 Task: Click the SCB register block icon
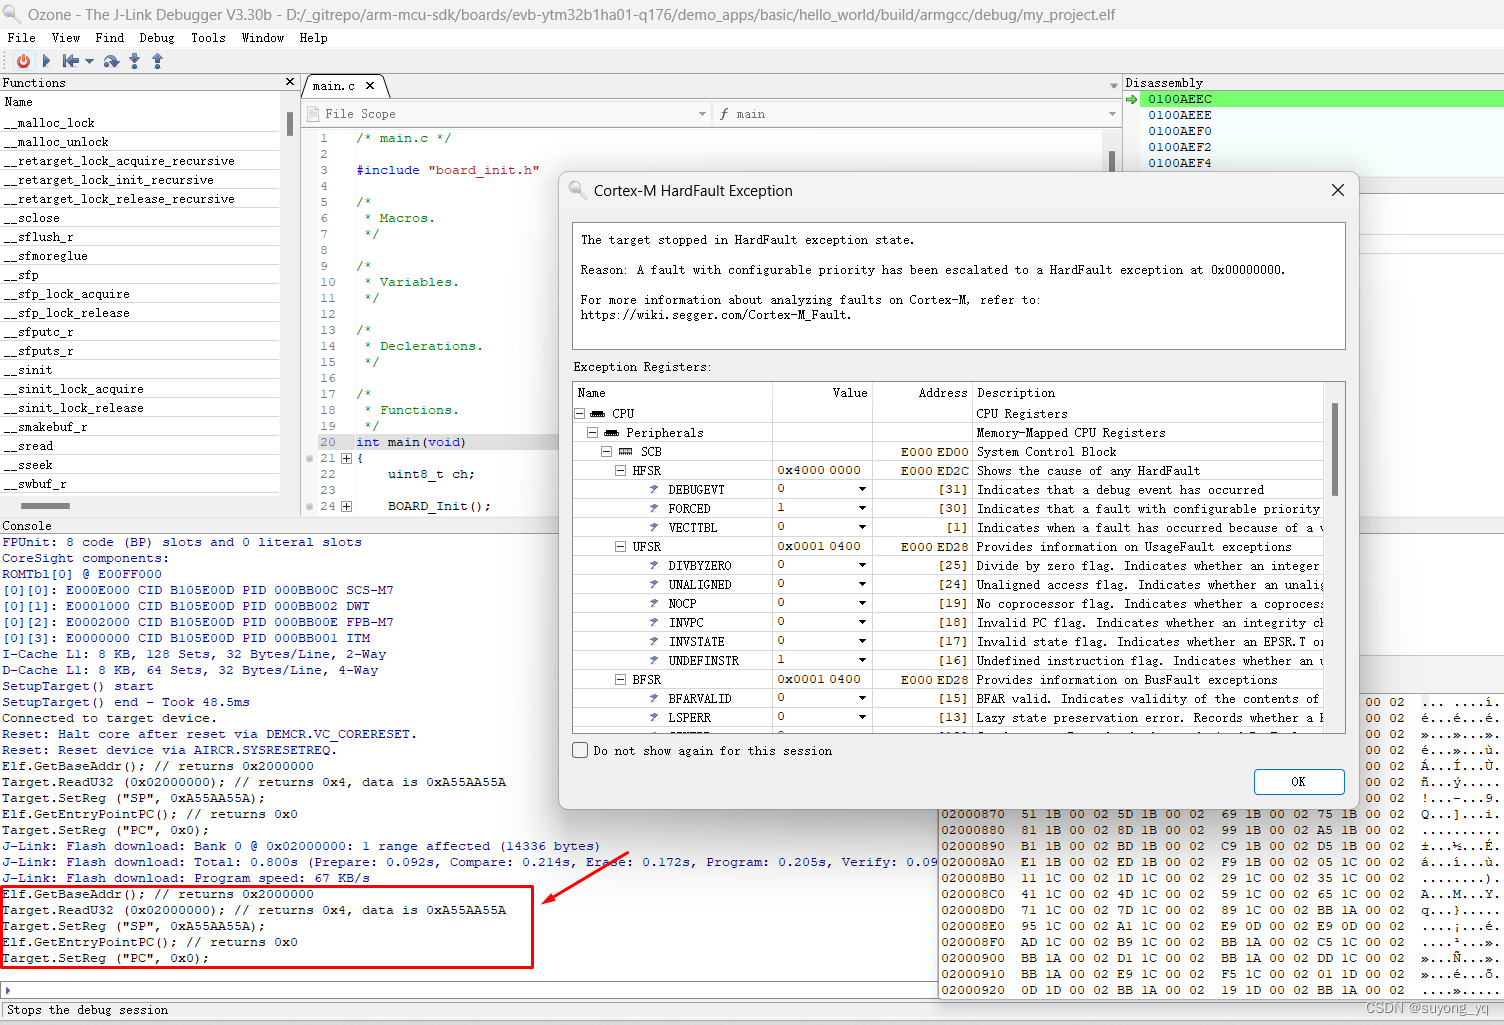coord(625,451)
